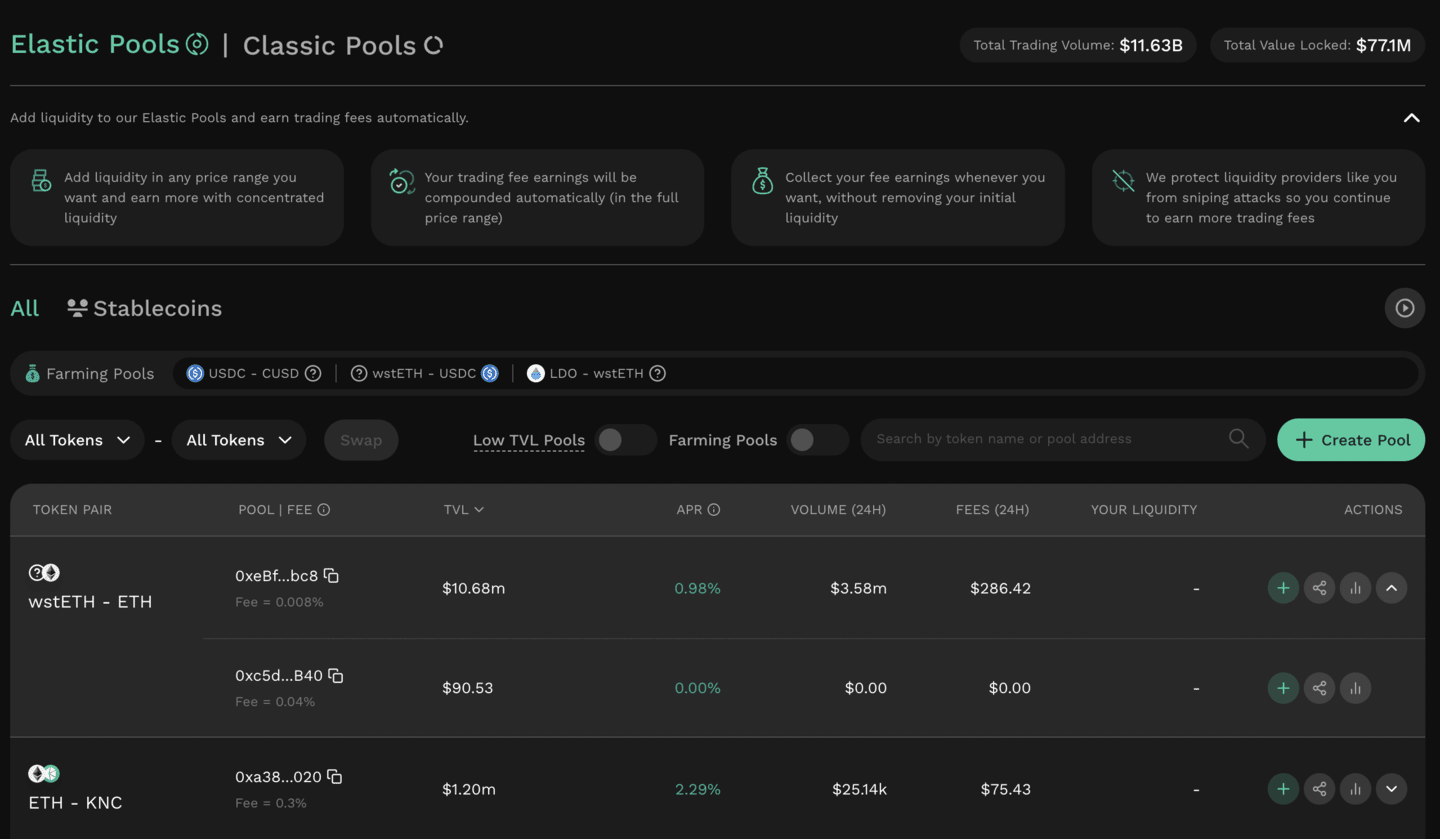
Task: Click the $75.43 fees value
Action: click(1006, 789)
